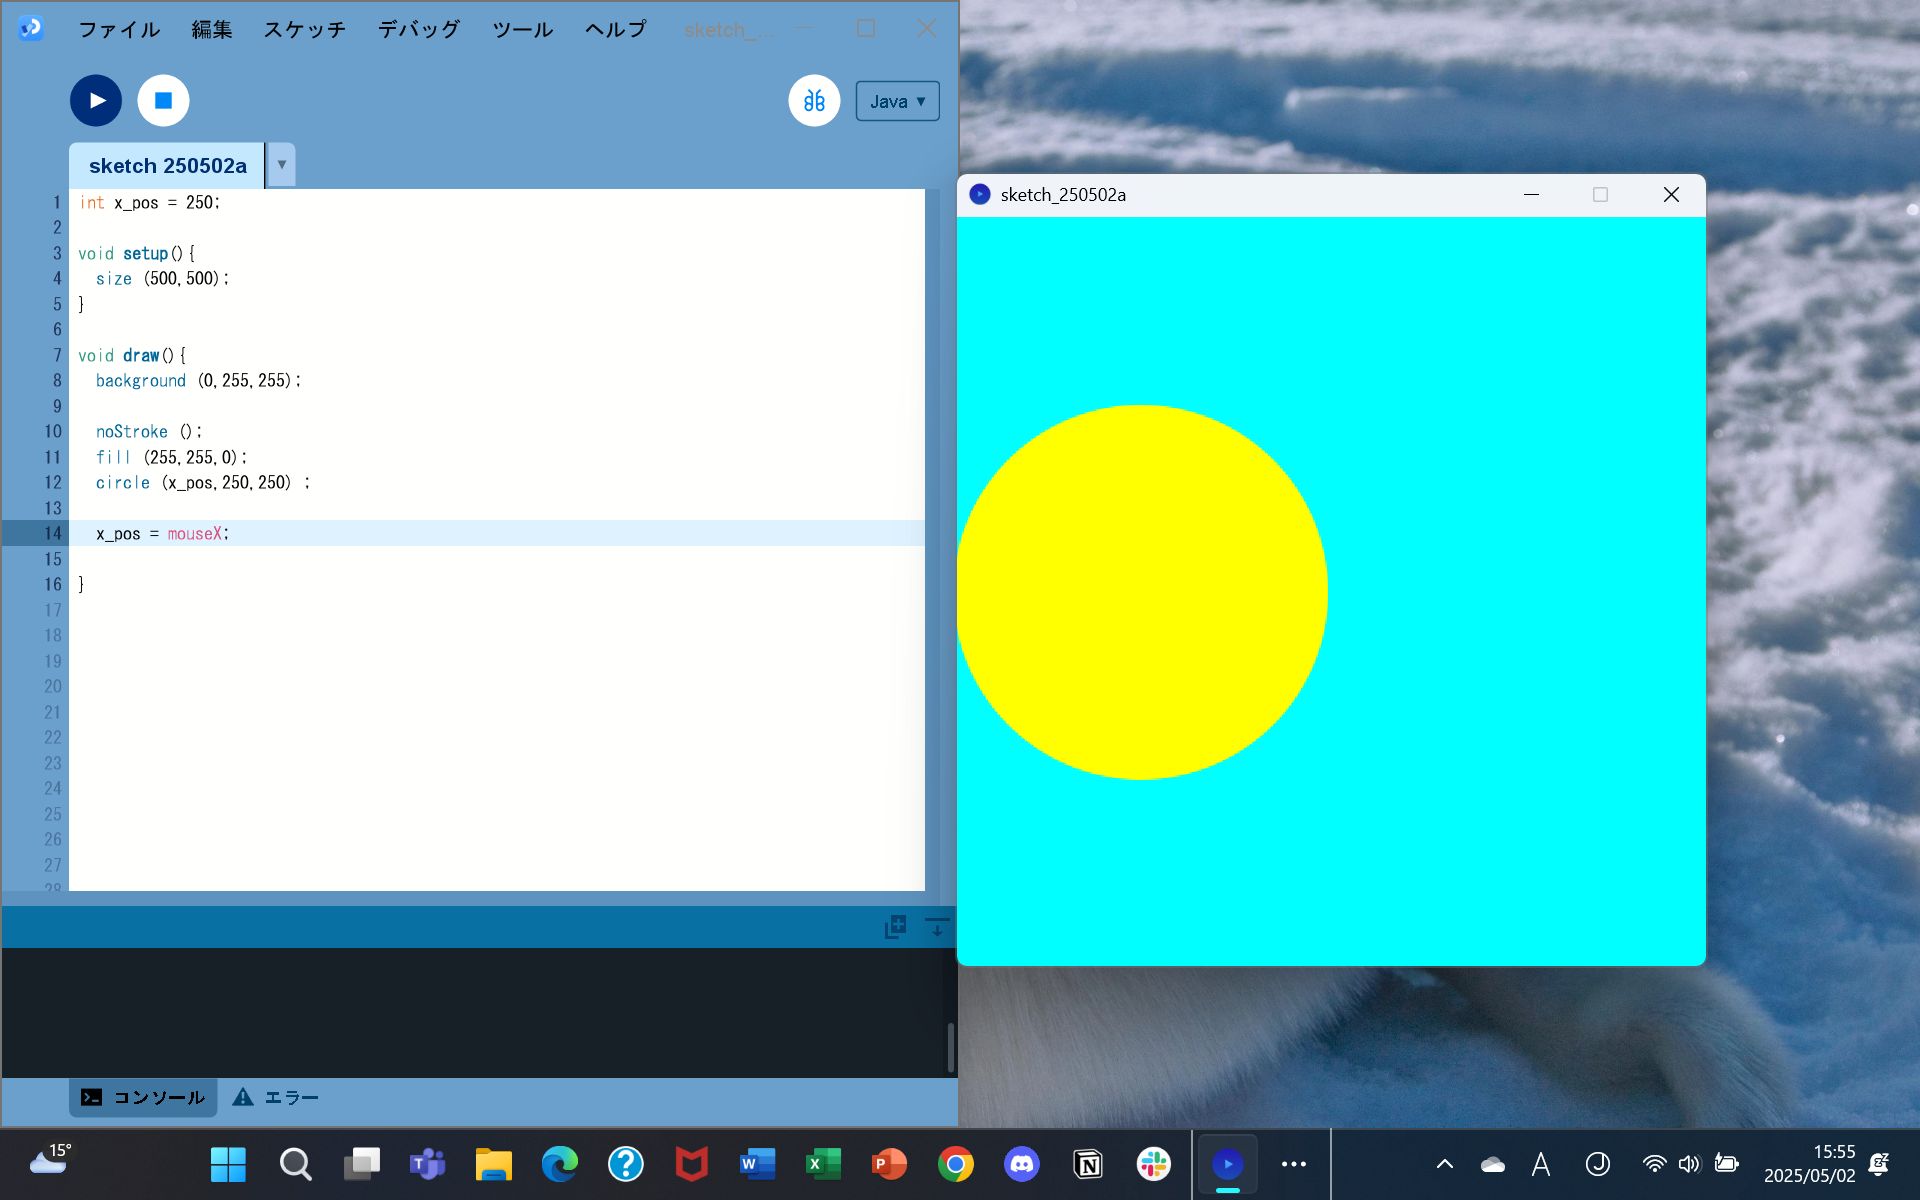Click the yellow circle in the sketch window
The width and height of the screenshot is (1920, 1200).
tap(1142, 592)
